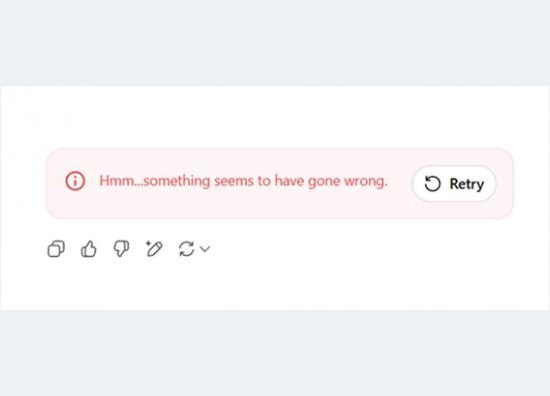Give positive feedback via thumbs up icon

coord(88,249)
